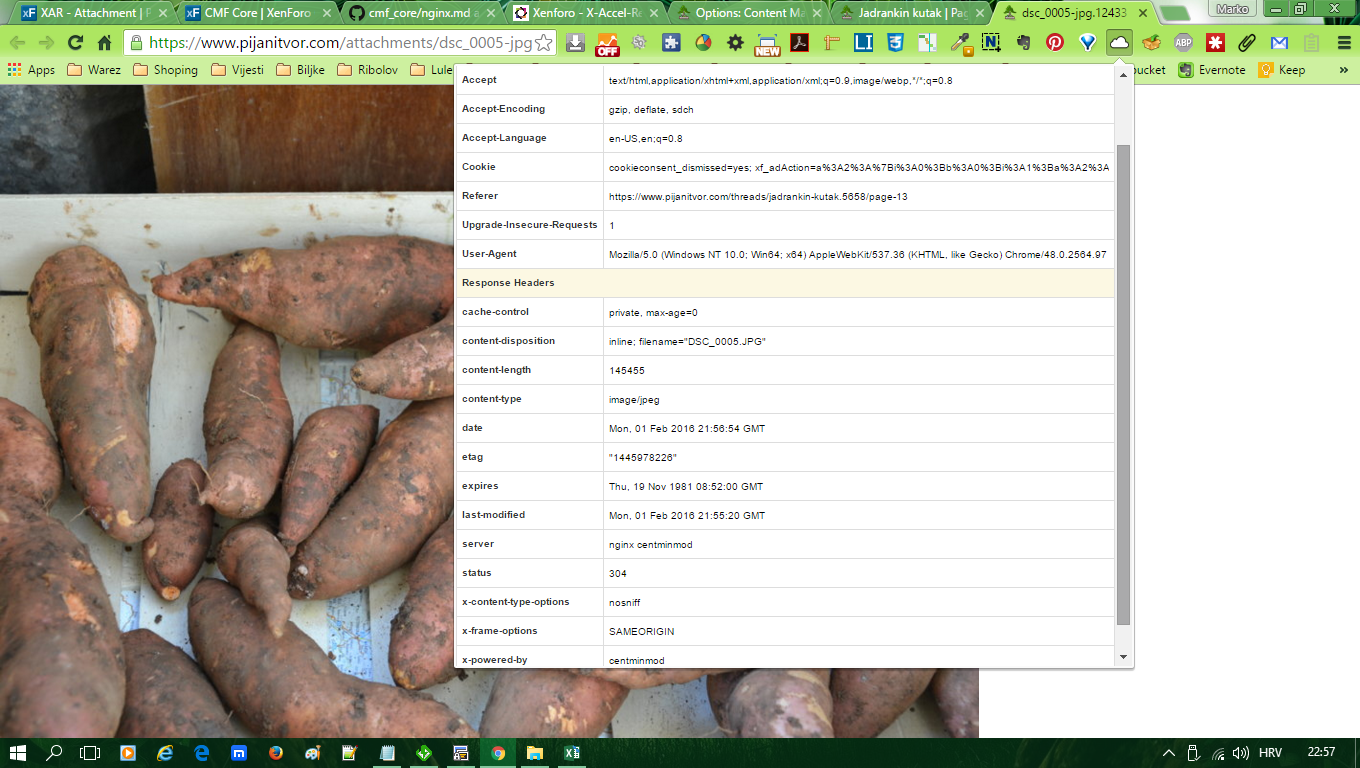Click the headers popup scrollbar thumb

point(1123,384)
